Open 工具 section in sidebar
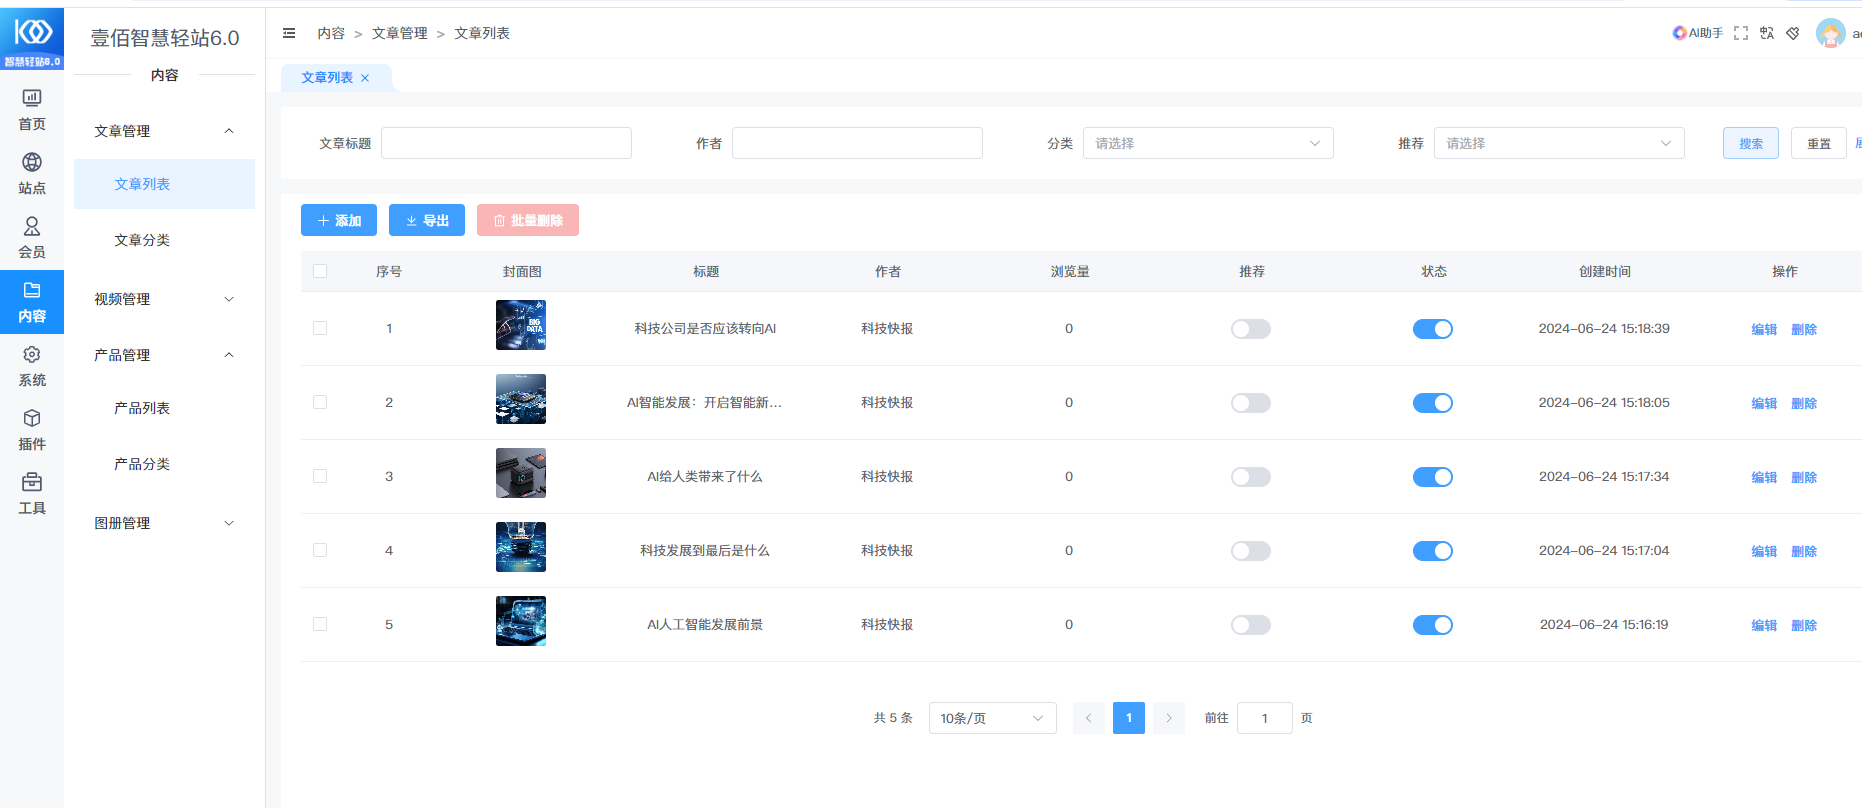This screenshot has height=808, width=1862. click(x=32, y=493)
